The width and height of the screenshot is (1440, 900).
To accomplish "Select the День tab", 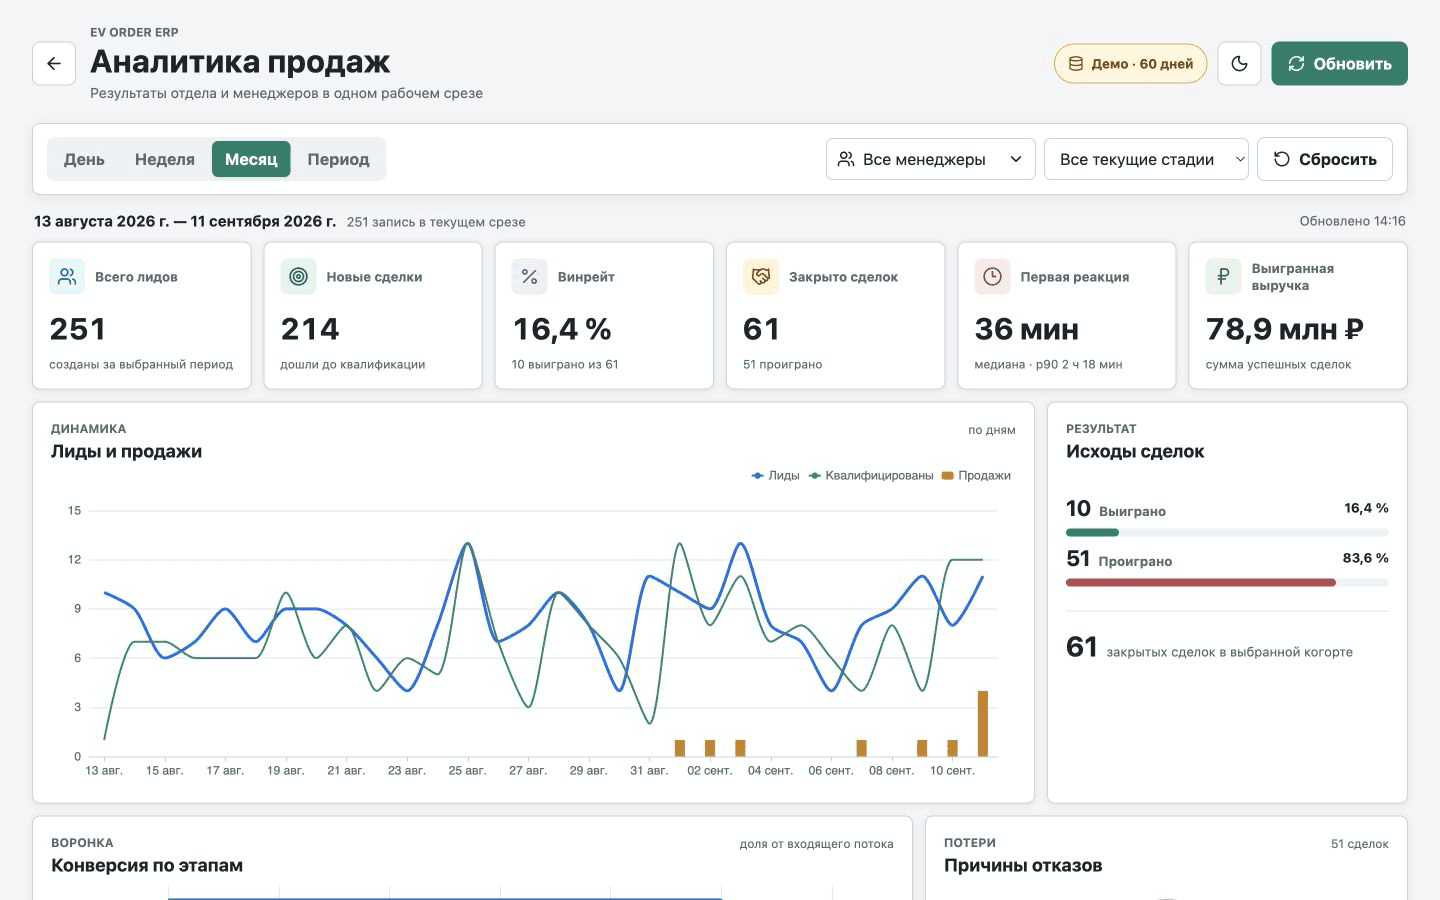I will click(x=84, y=159).
